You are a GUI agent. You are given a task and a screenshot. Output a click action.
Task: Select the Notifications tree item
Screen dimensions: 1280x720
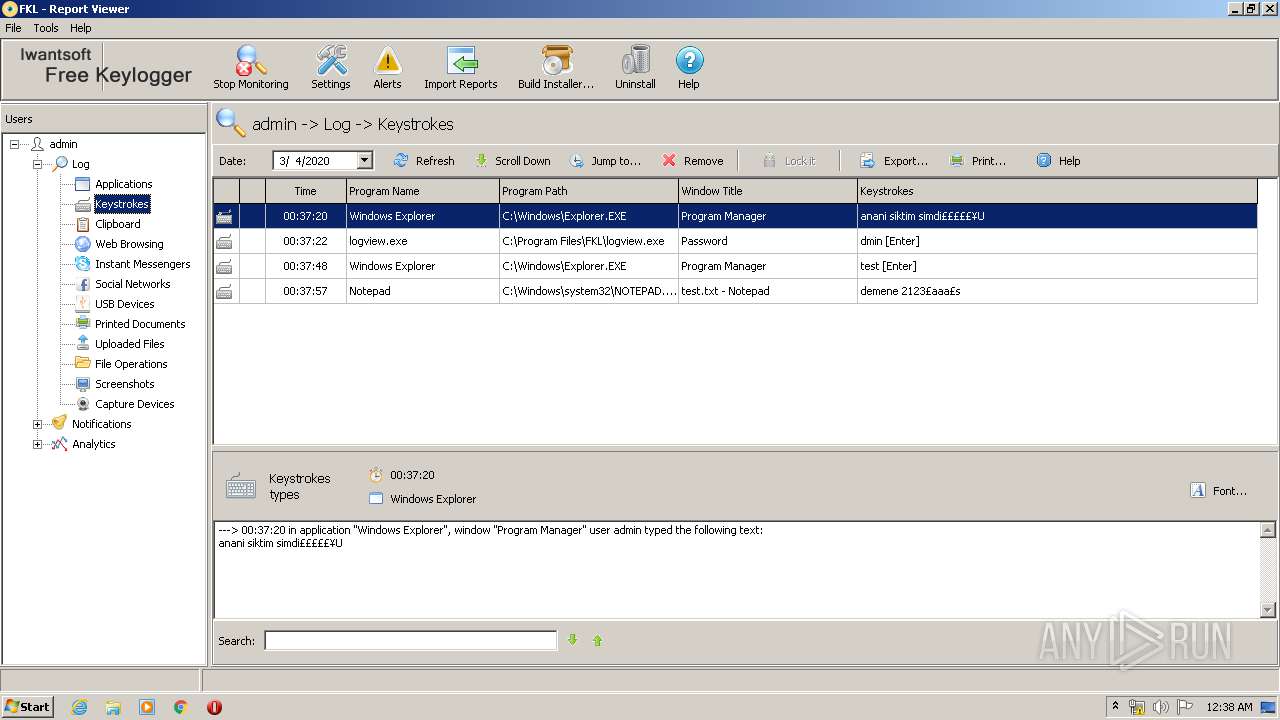[x=101, y=424]
